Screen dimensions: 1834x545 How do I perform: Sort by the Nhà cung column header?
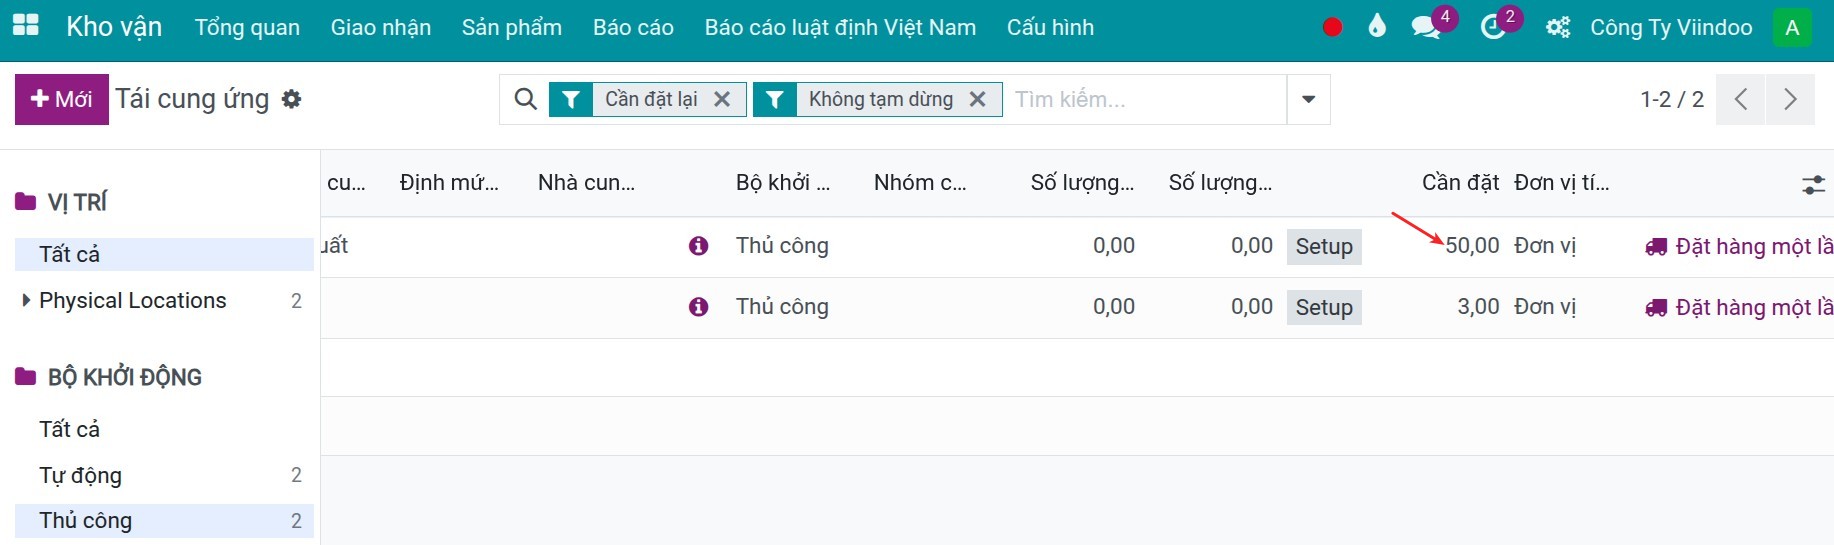coord(586,182)
